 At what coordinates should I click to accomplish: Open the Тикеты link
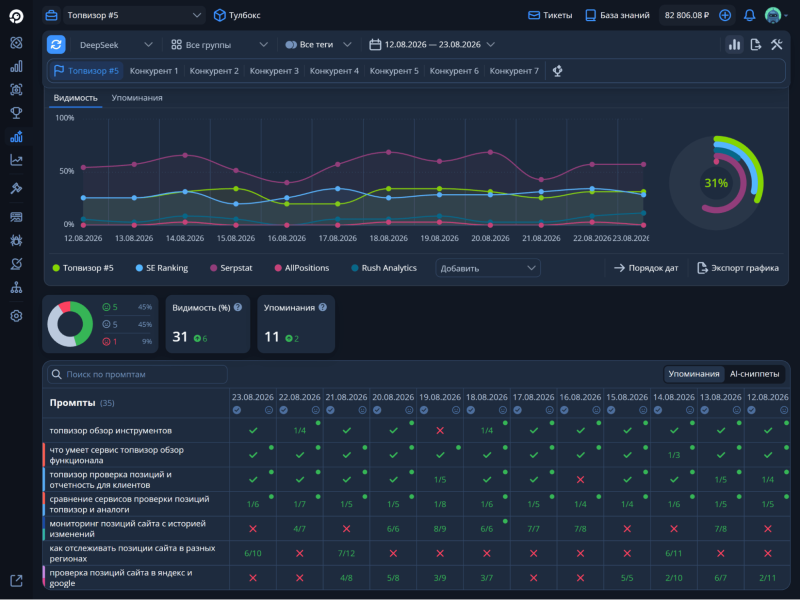550,15
